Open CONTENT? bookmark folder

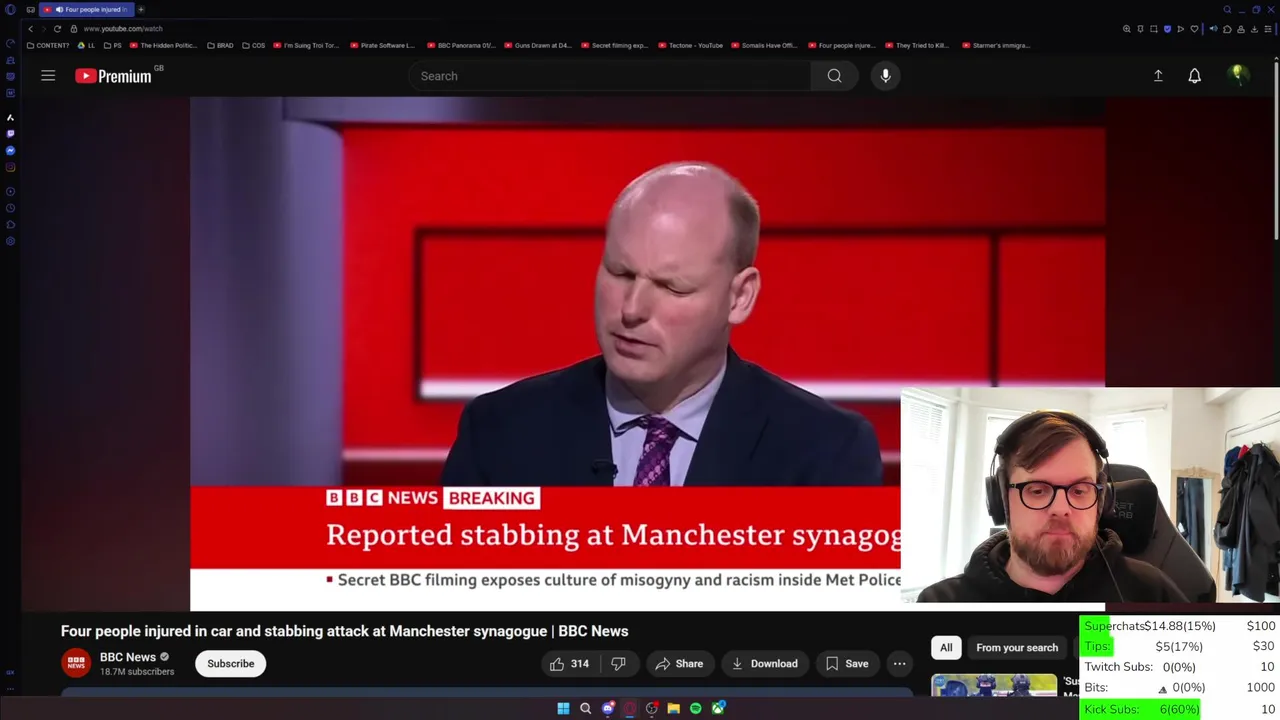pos(49,45)
